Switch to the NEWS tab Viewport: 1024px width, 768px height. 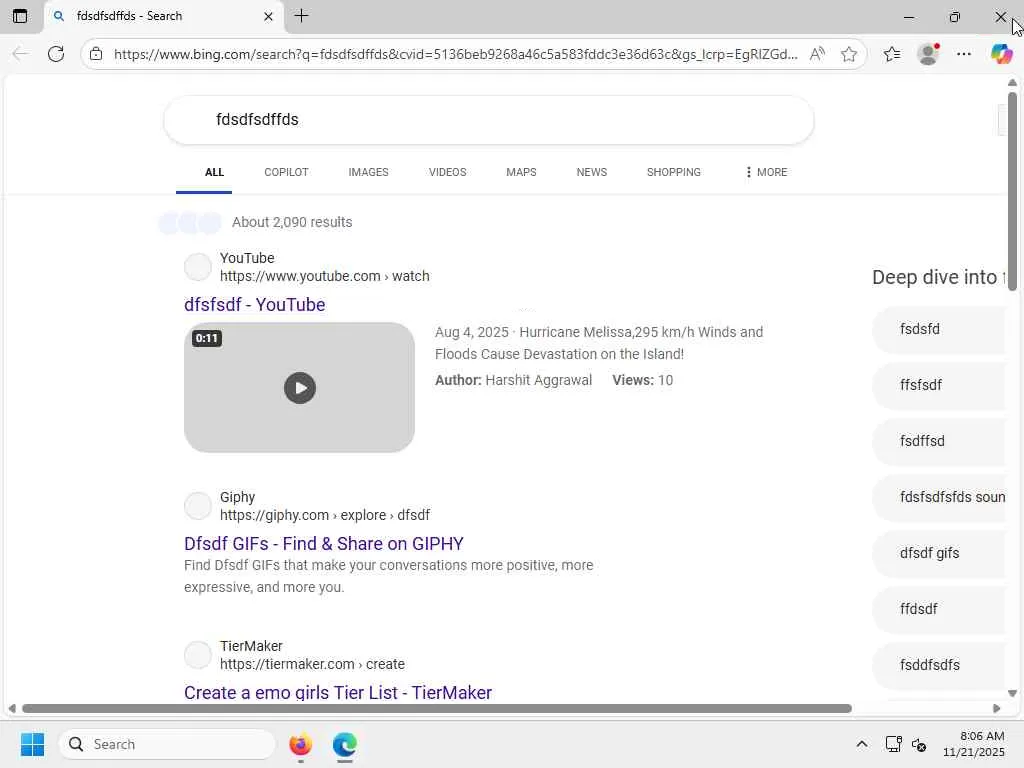pyautogui.click(x=592, y=172)
